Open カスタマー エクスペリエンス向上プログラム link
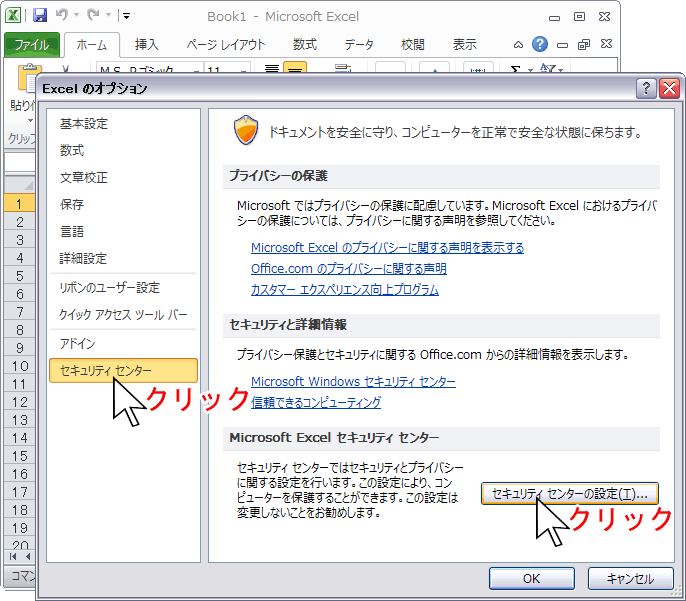This screenshot has height=601, width=686. [345, 290]
